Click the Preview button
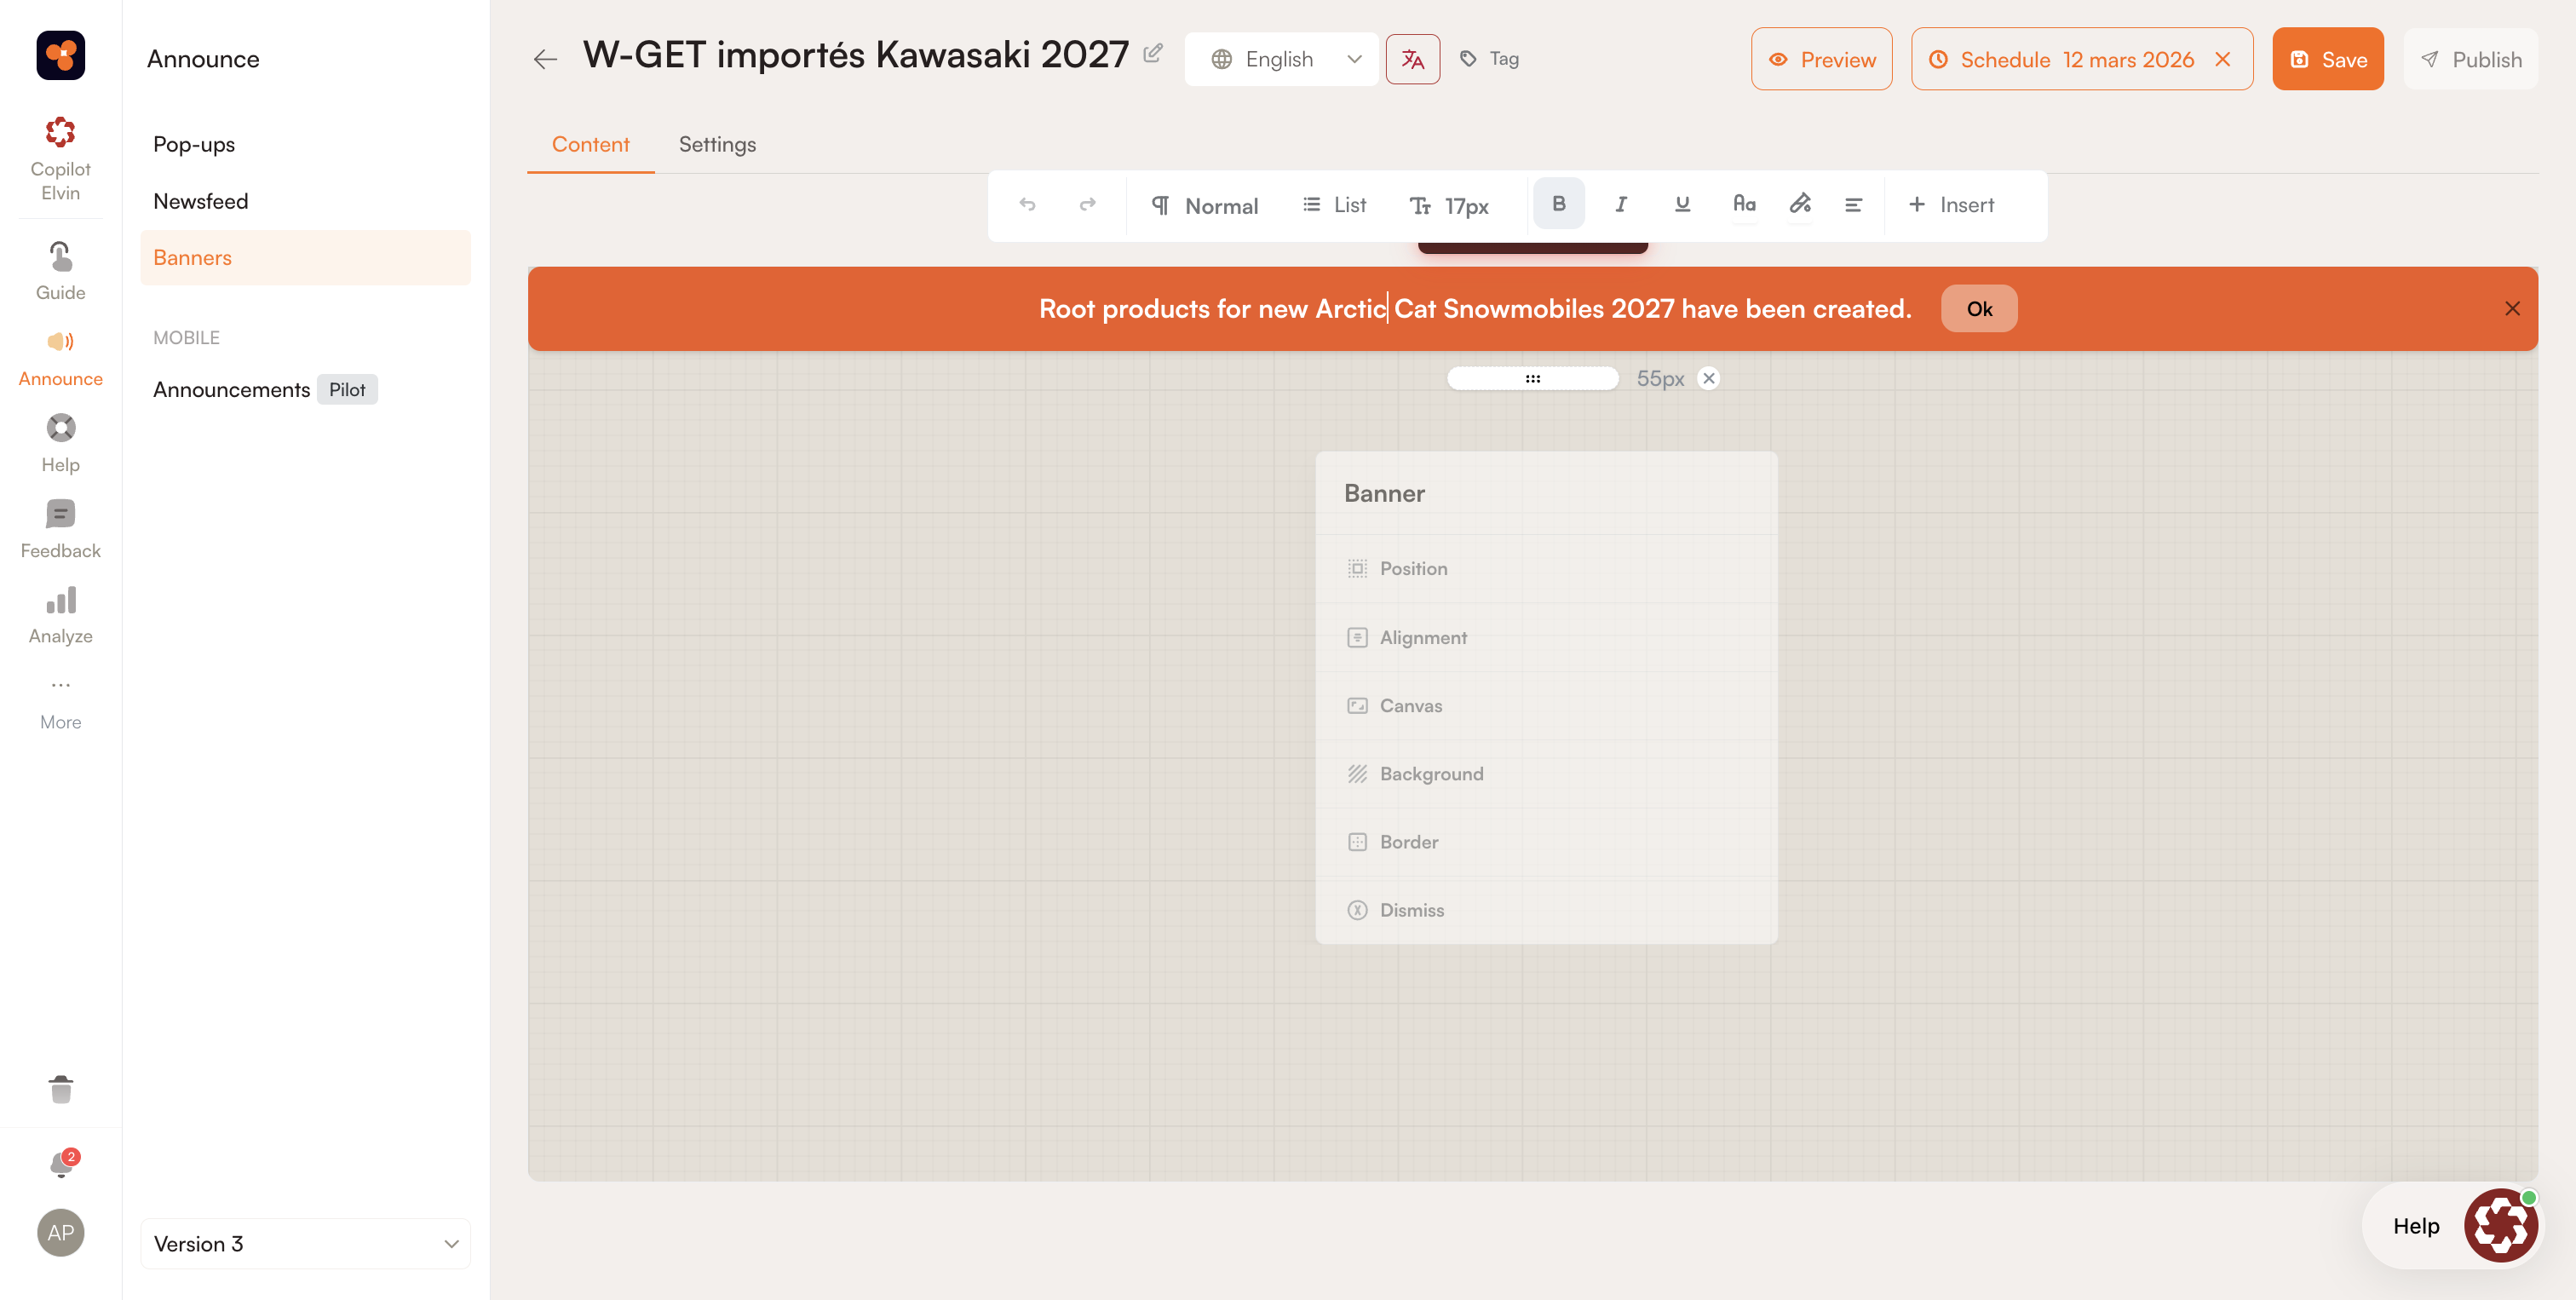2576x1300 pixels. pos(1821,59)
